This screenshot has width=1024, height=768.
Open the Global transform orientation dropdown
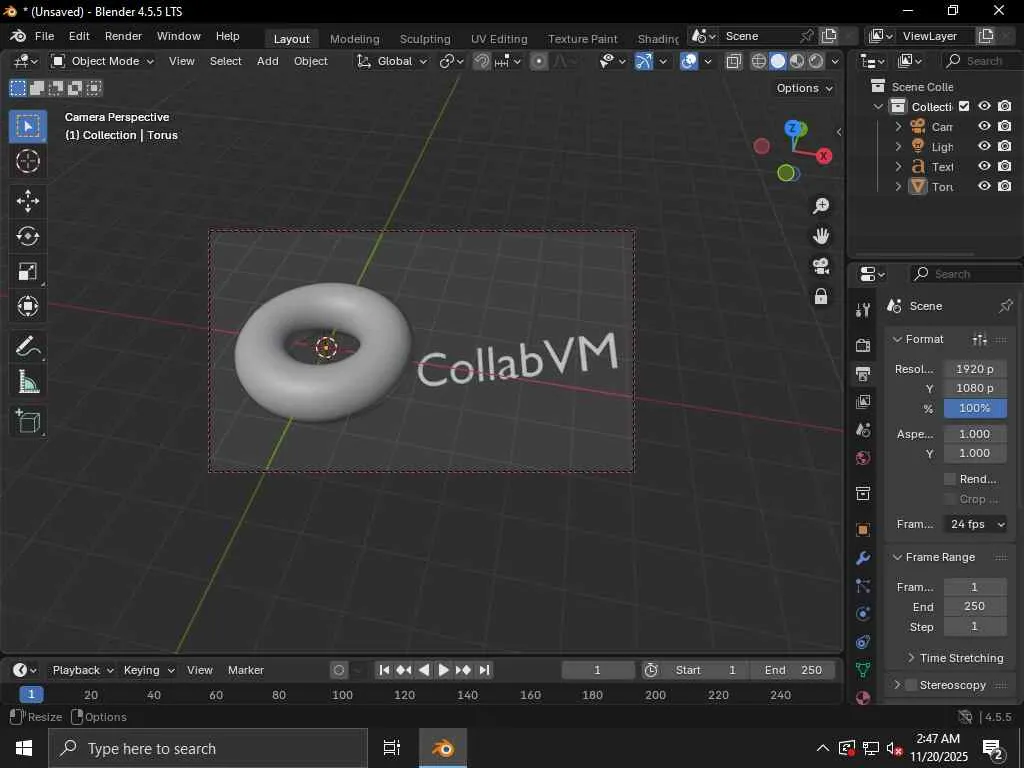tap(391, 61)
